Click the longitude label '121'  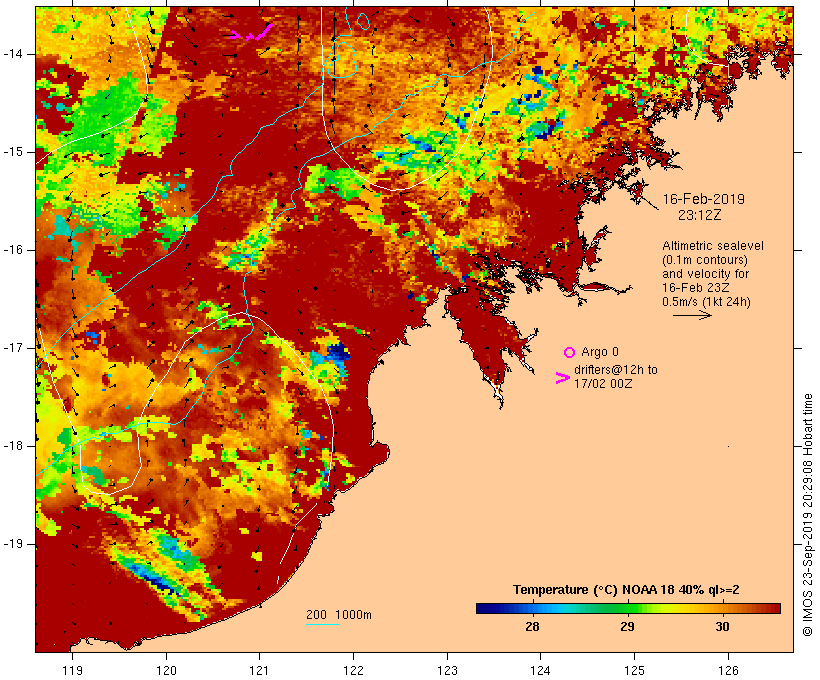click(x=259, y=670)
